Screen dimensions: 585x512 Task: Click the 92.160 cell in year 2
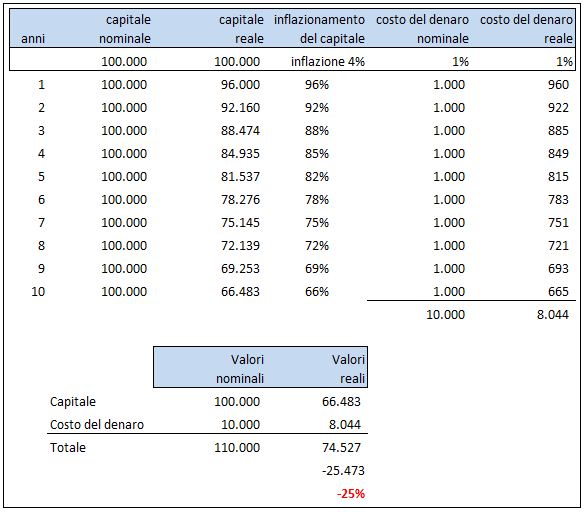(x=240, y=108)
